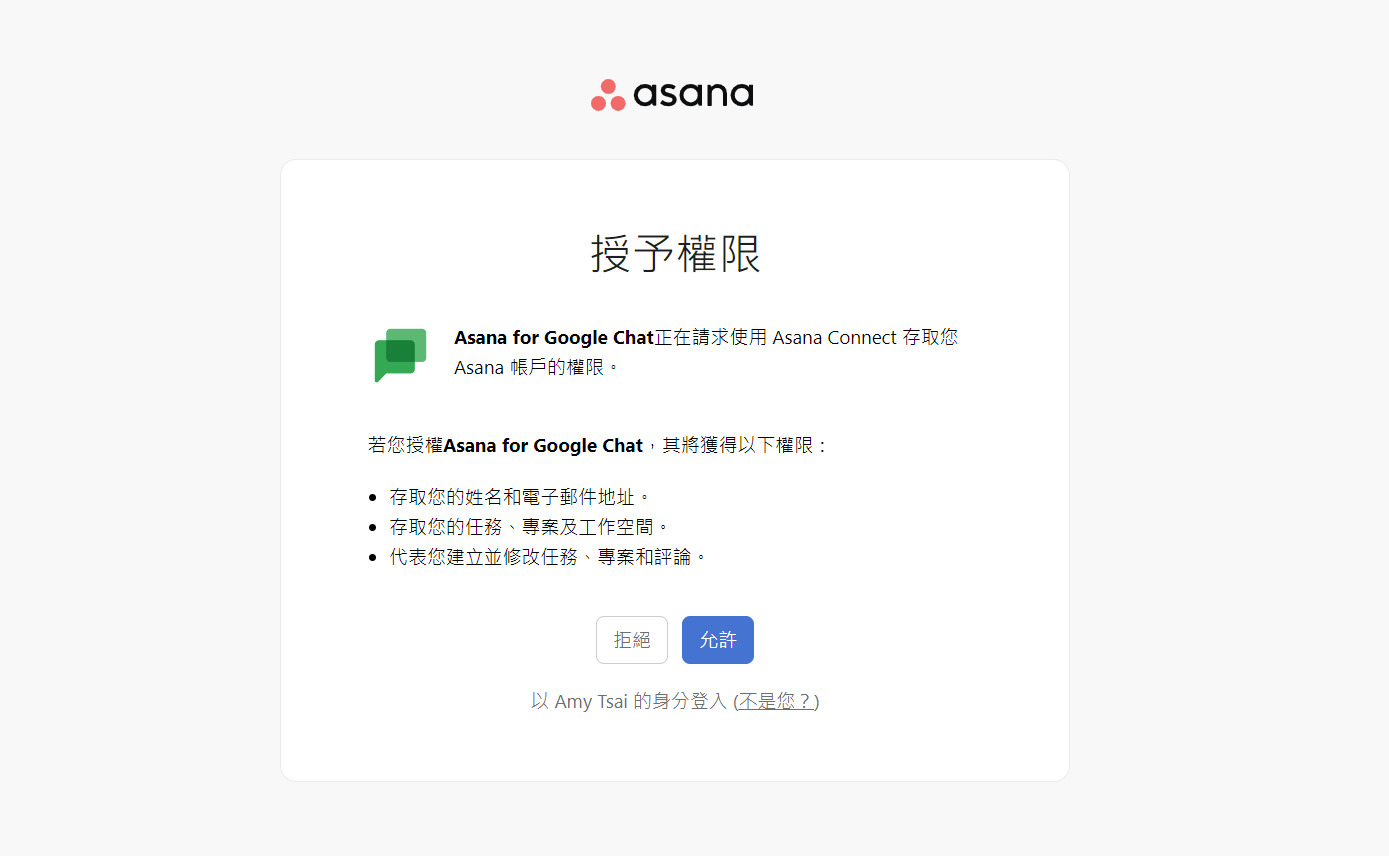Click the green Google Chat app icon
Image resolution: width=1389 pixels, height=856 pixels.
pyautogui.click(x=401, y=355)
